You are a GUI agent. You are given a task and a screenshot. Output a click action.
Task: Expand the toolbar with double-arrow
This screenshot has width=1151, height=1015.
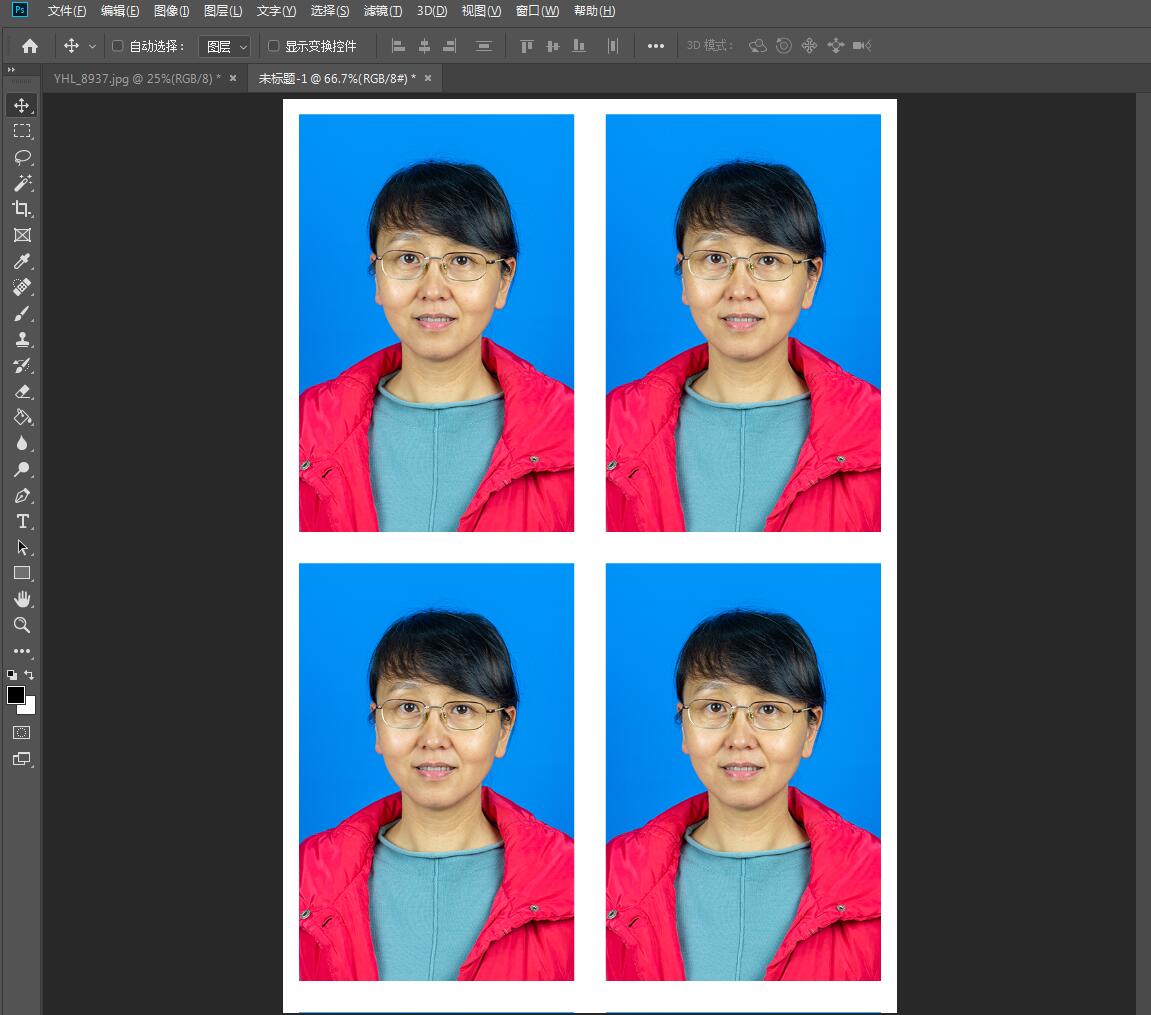tap(11, 69)
